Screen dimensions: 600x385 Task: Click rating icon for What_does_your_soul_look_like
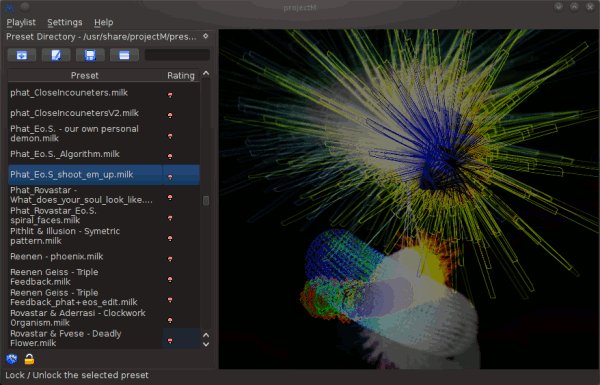tap(170, 197)
